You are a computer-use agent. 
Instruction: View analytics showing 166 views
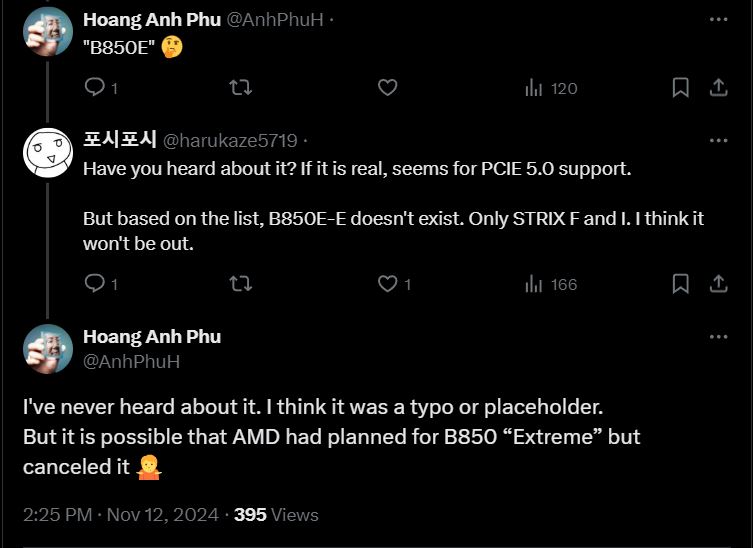(551, 284)
